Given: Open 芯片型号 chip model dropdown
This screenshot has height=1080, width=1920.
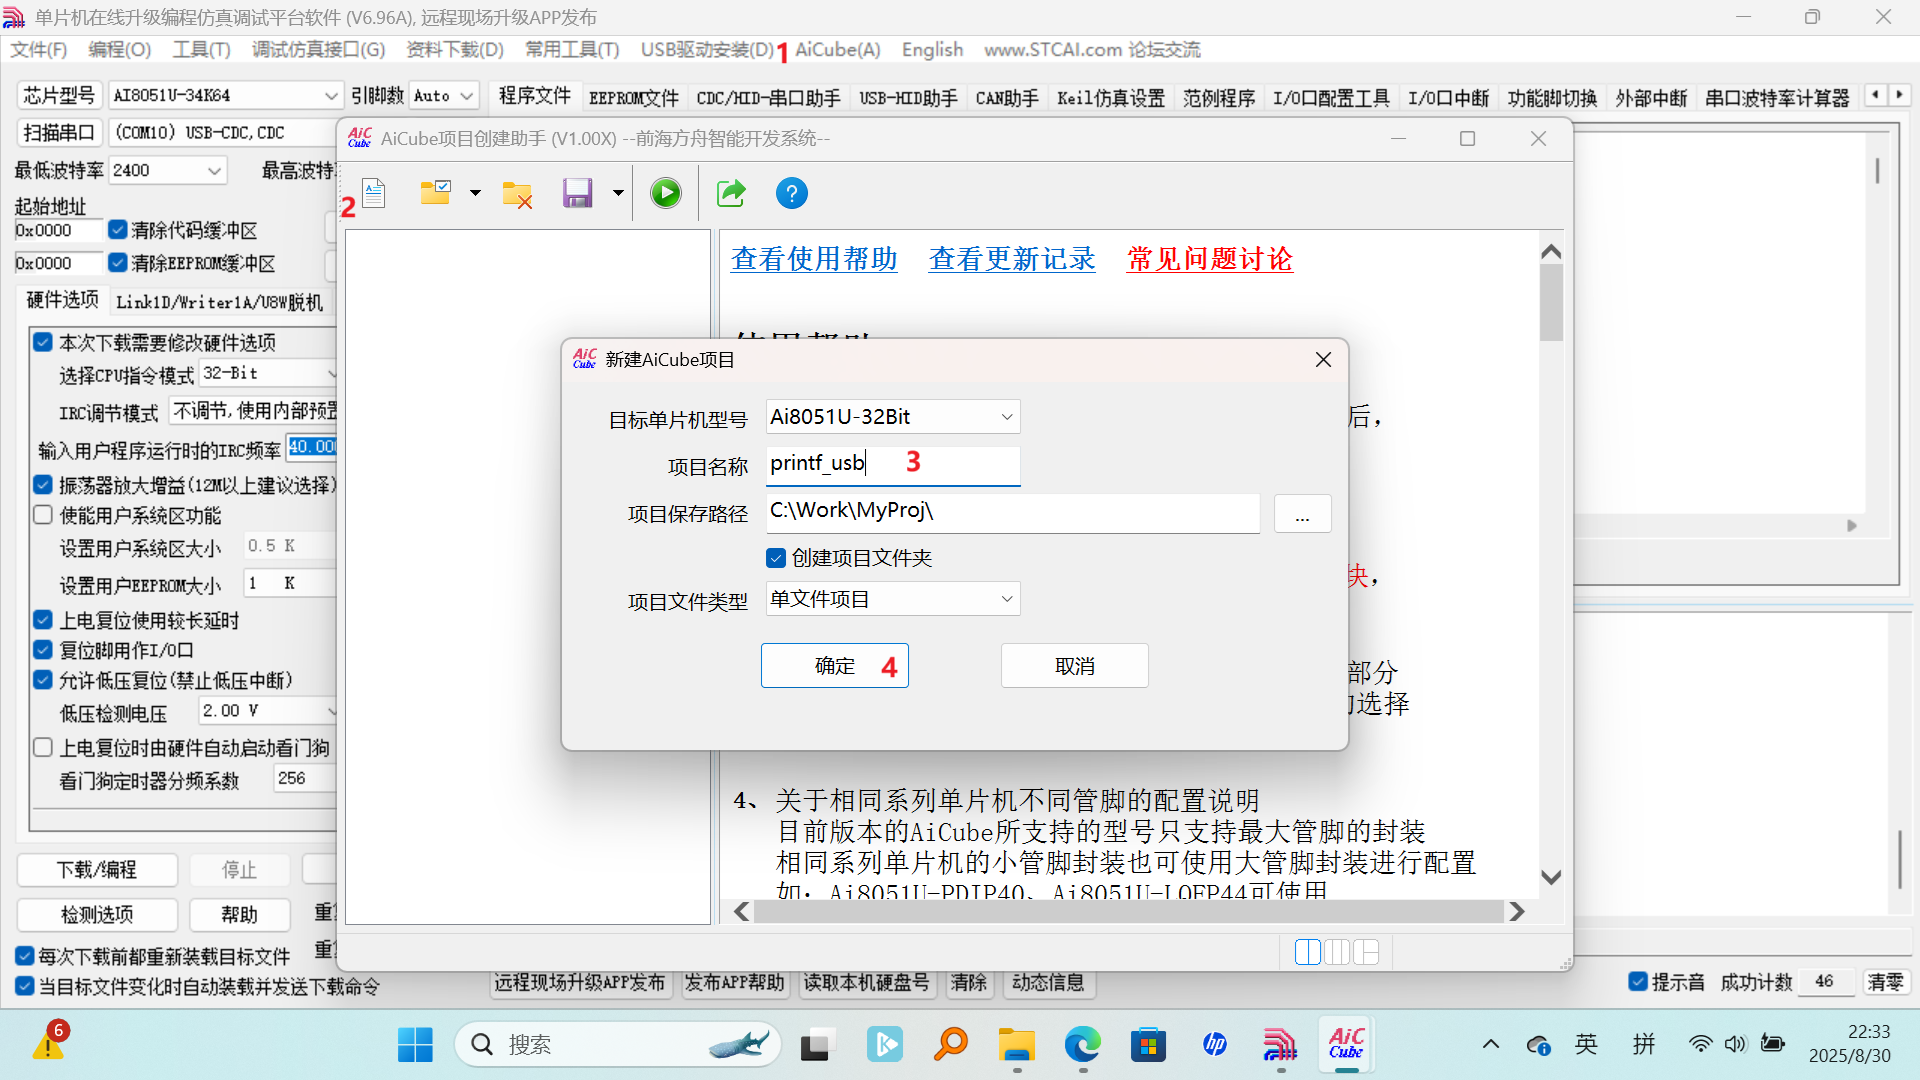Looking at the screenshot, I should [226, 95].
